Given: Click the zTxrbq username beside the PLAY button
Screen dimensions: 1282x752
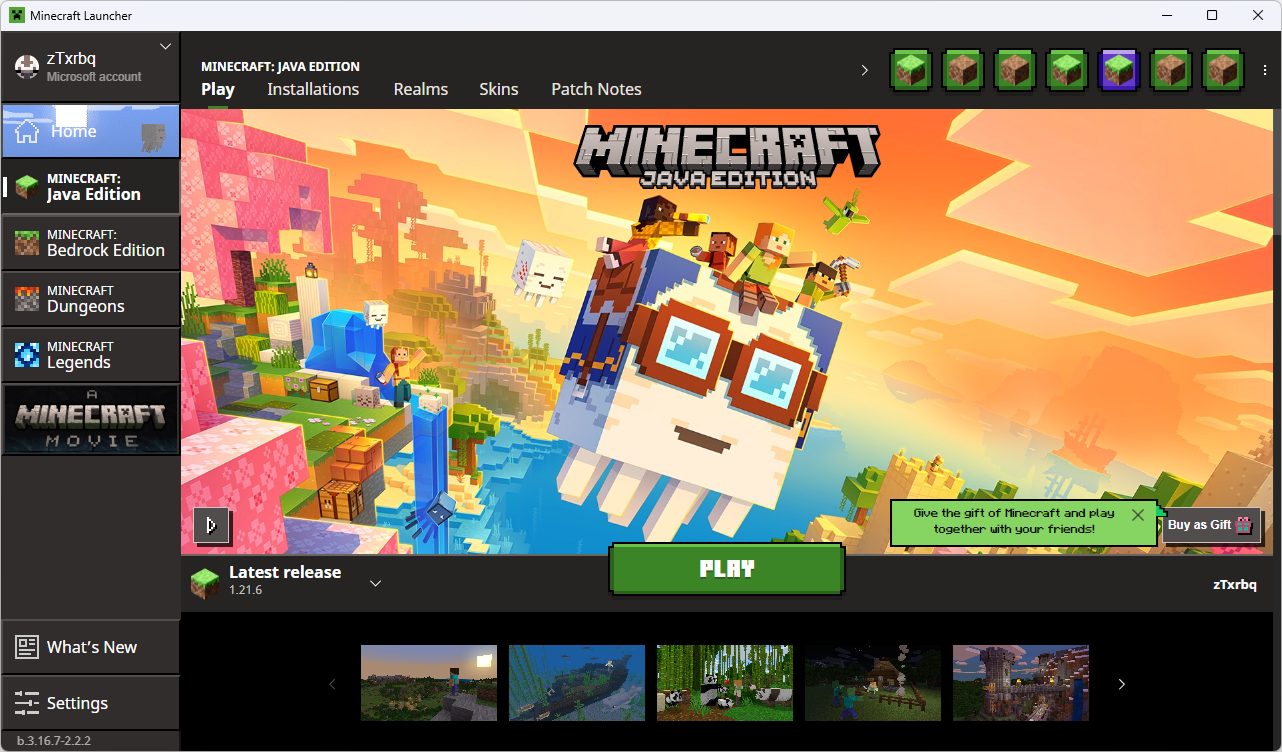Looking at the screenshot, I should click(1234, 584).
